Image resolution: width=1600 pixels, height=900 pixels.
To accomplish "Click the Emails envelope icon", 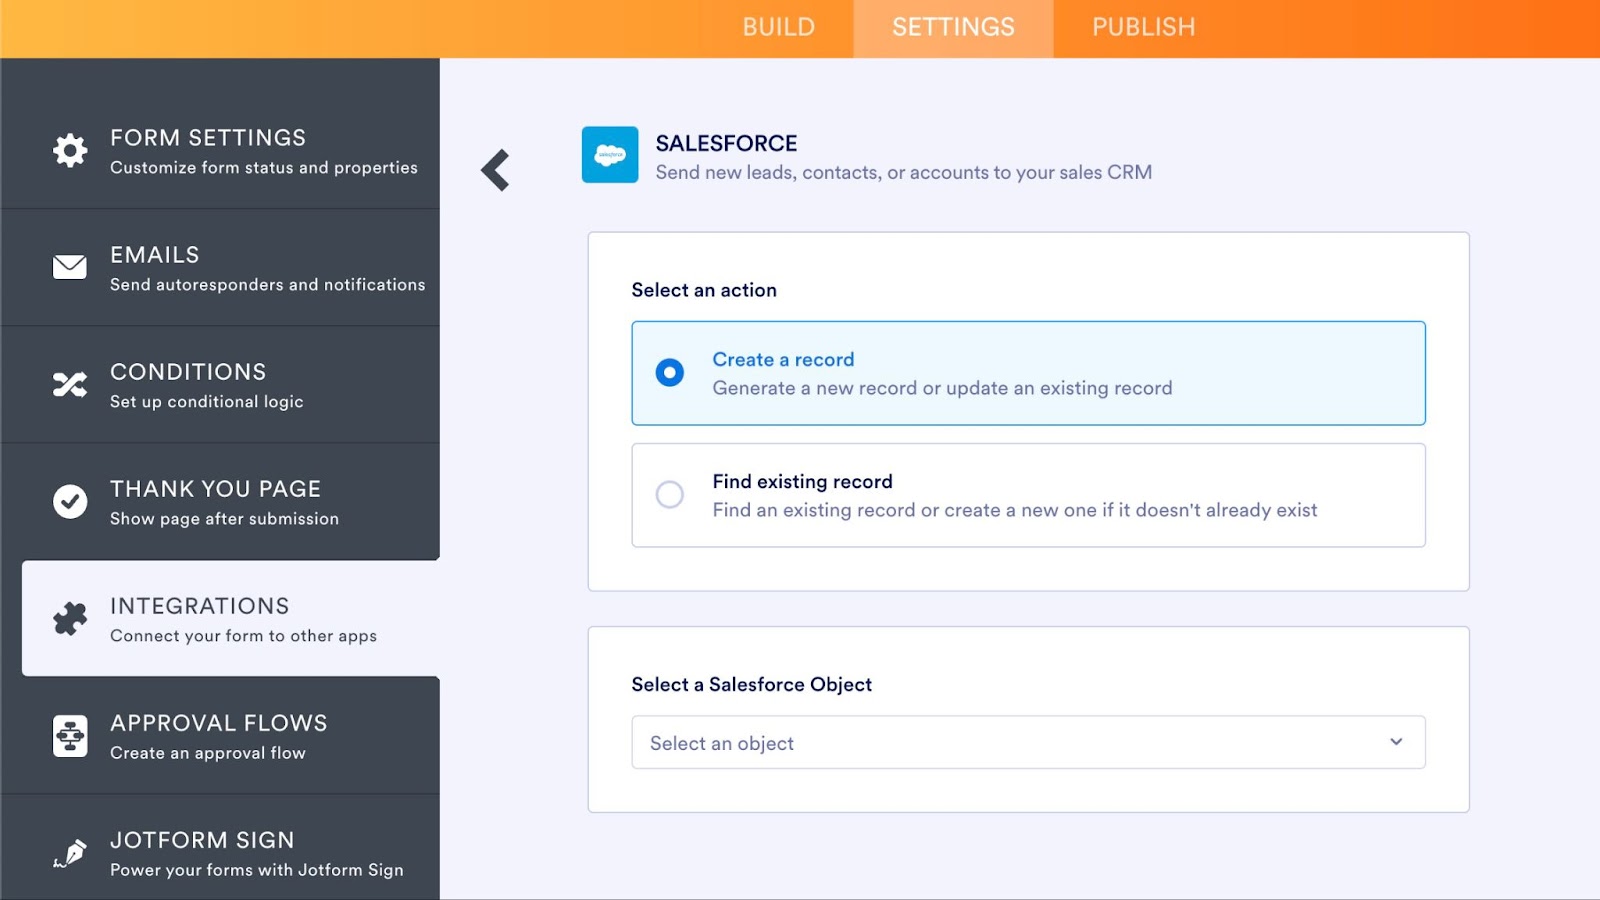I will (x=70, y=267).
